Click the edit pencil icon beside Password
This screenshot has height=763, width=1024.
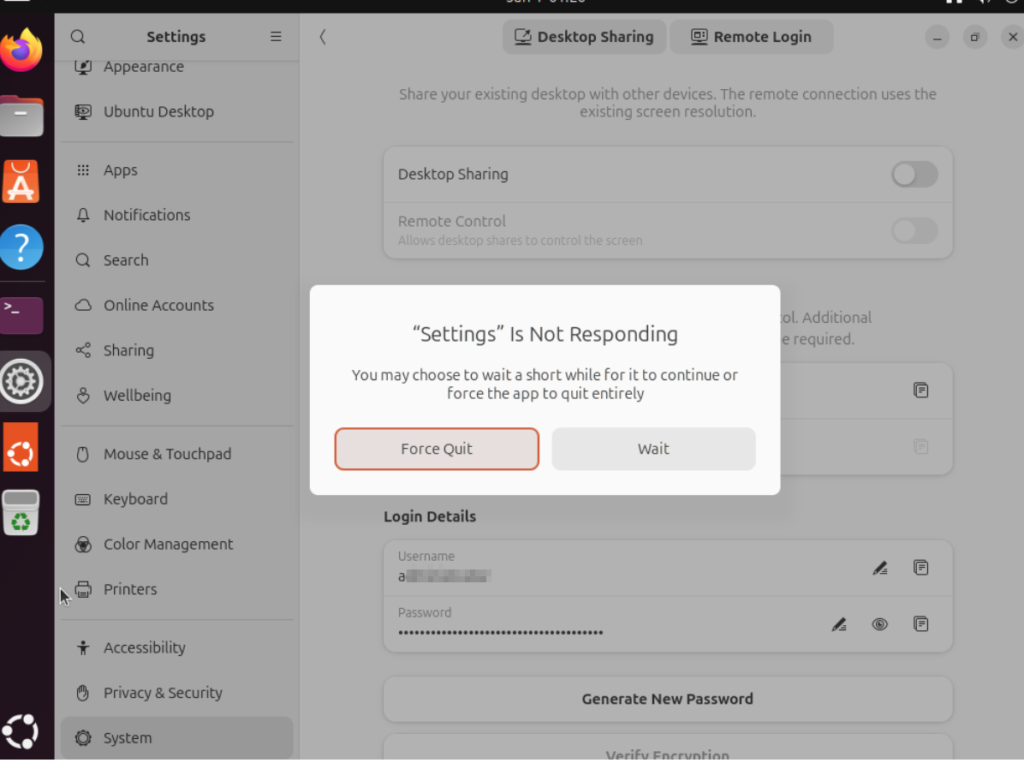839,625
